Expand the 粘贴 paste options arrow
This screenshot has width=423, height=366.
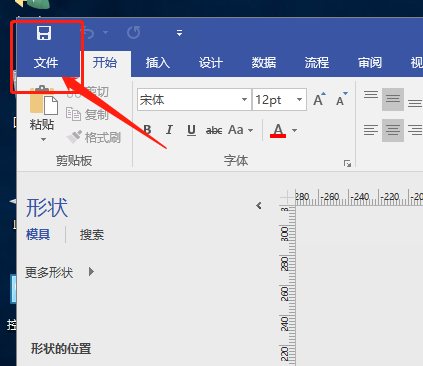[x=43, y=139]
